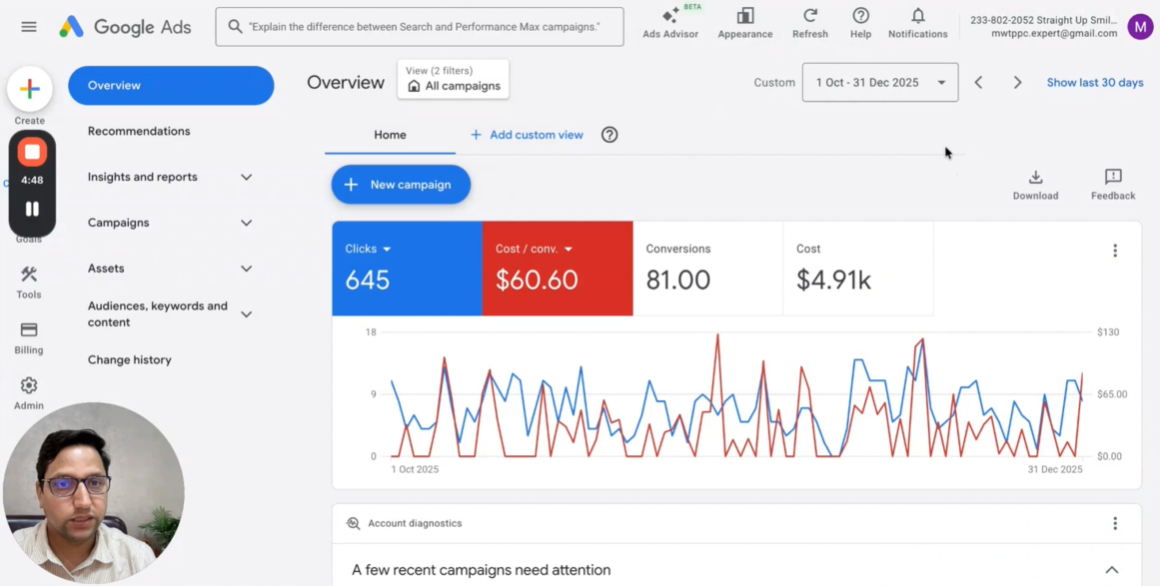1160x586 pixels.
Task: Open the Admin gear icon
Action: pyautogui.click(x=29, y=394)
